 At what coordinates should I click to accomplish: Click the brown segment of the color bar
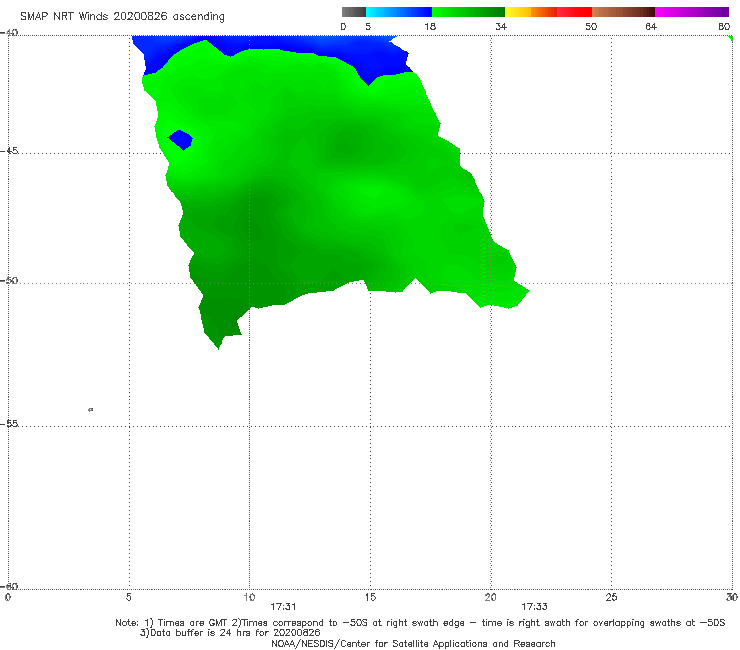pyautogui.click(x=623, y=12)
